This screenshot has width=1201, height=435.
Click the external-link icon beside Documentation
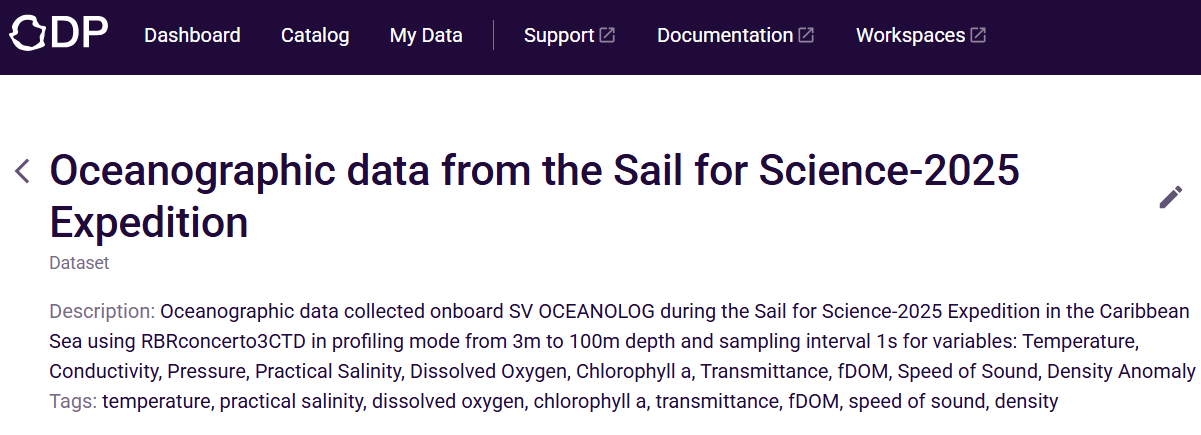click(x=806, y=35)
